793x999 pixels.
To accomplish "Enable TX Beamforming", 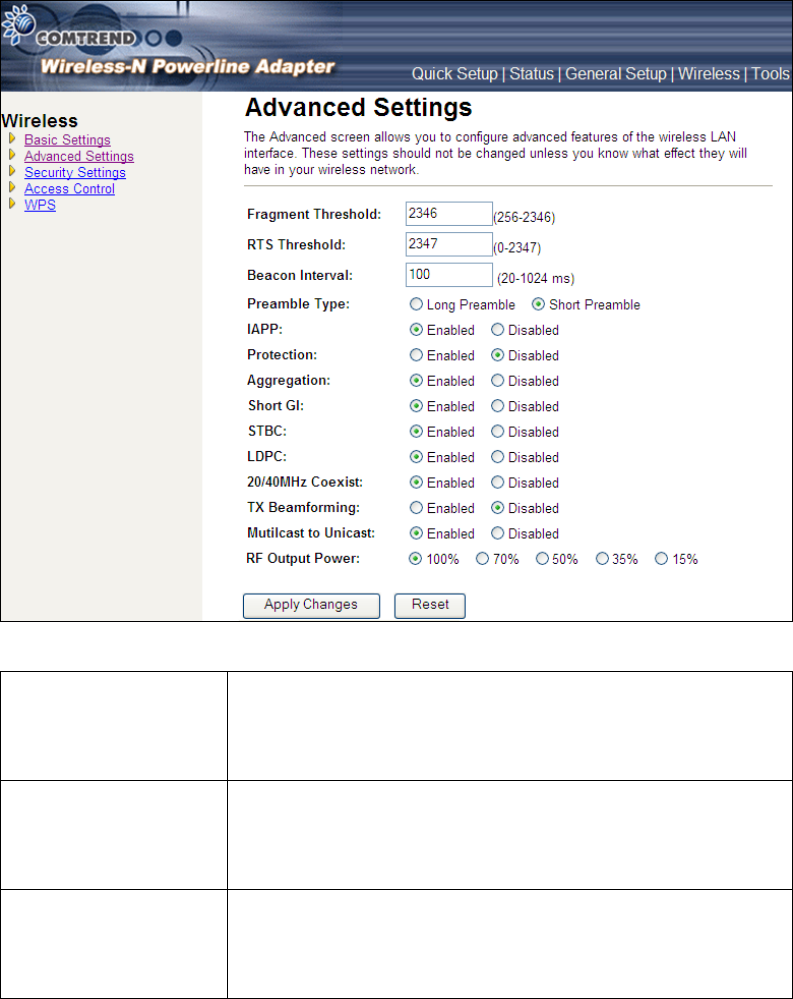I will coord(416,508).
